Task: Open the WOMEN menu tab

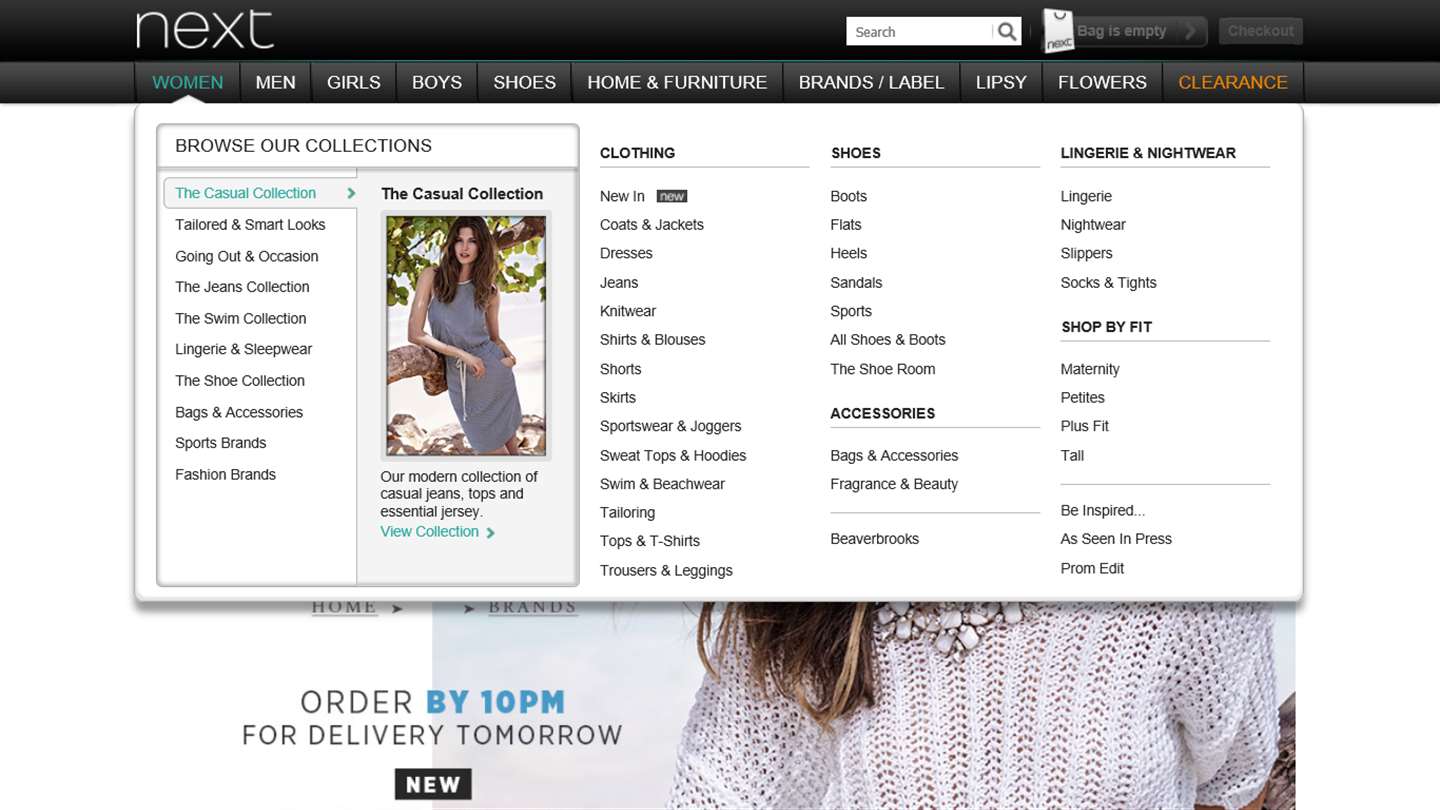Action: (188, 82)
